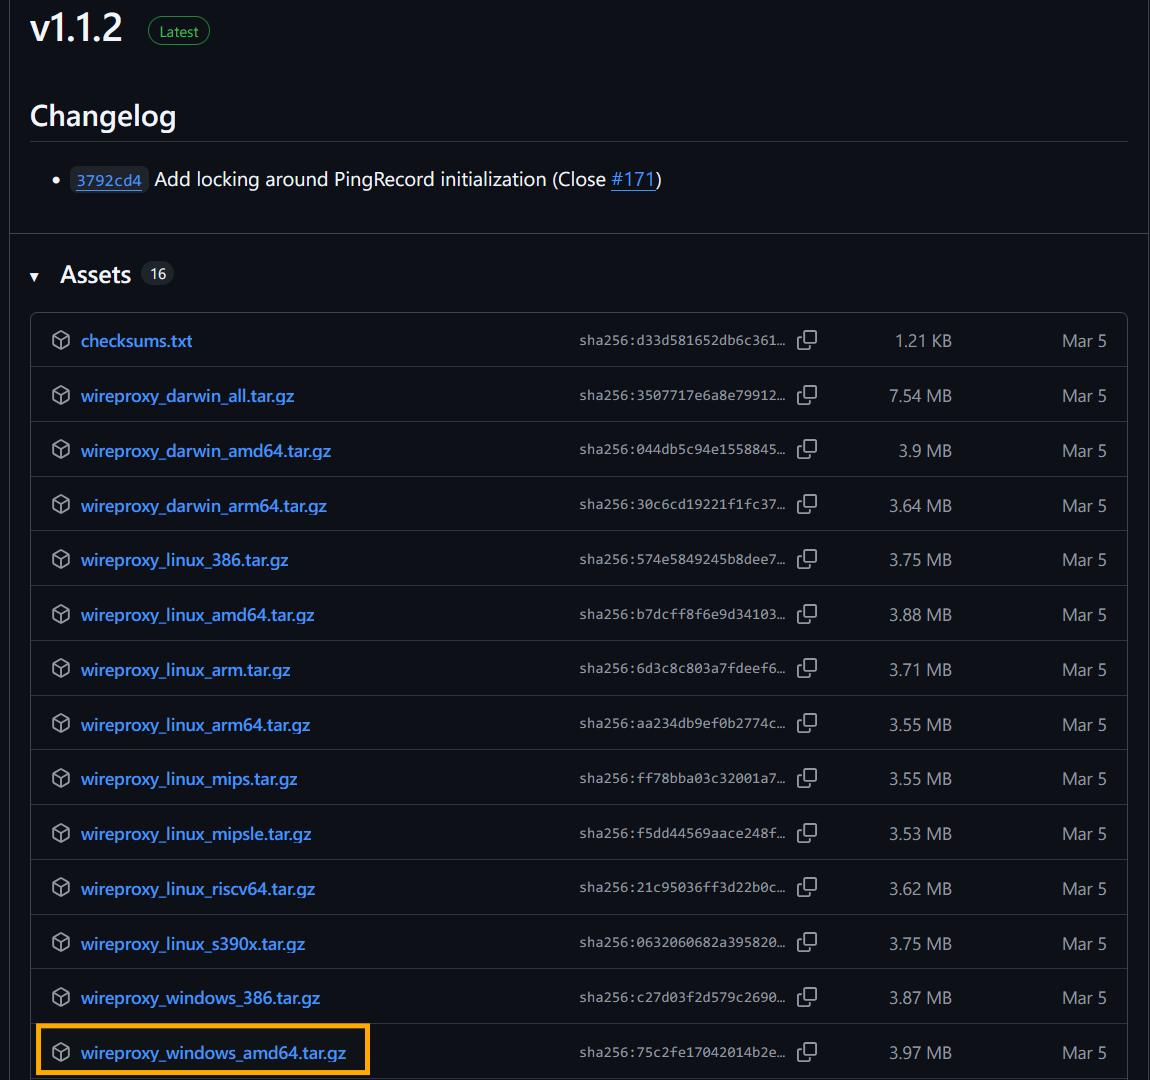This screenshot has width=1150, height=1080.
Task: Collapse the Assets section triangle
Action: click(35, 276)
